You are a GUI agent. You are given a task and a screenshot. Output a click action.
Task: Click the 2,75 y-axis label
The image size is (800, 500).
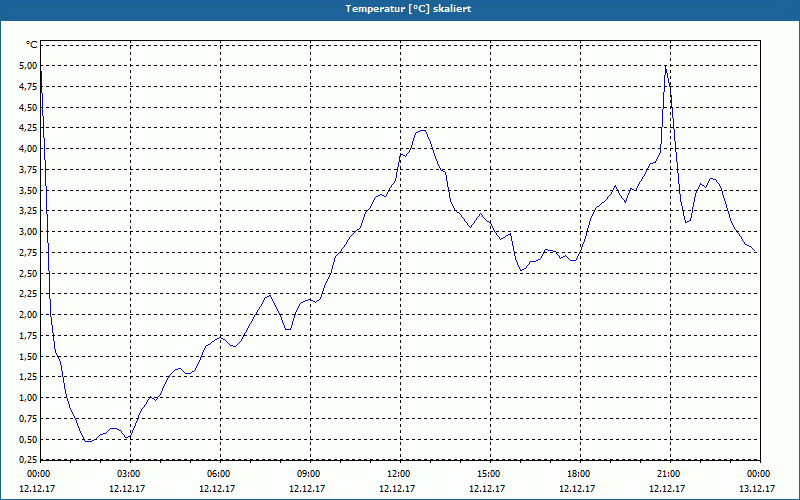[28, 253]
